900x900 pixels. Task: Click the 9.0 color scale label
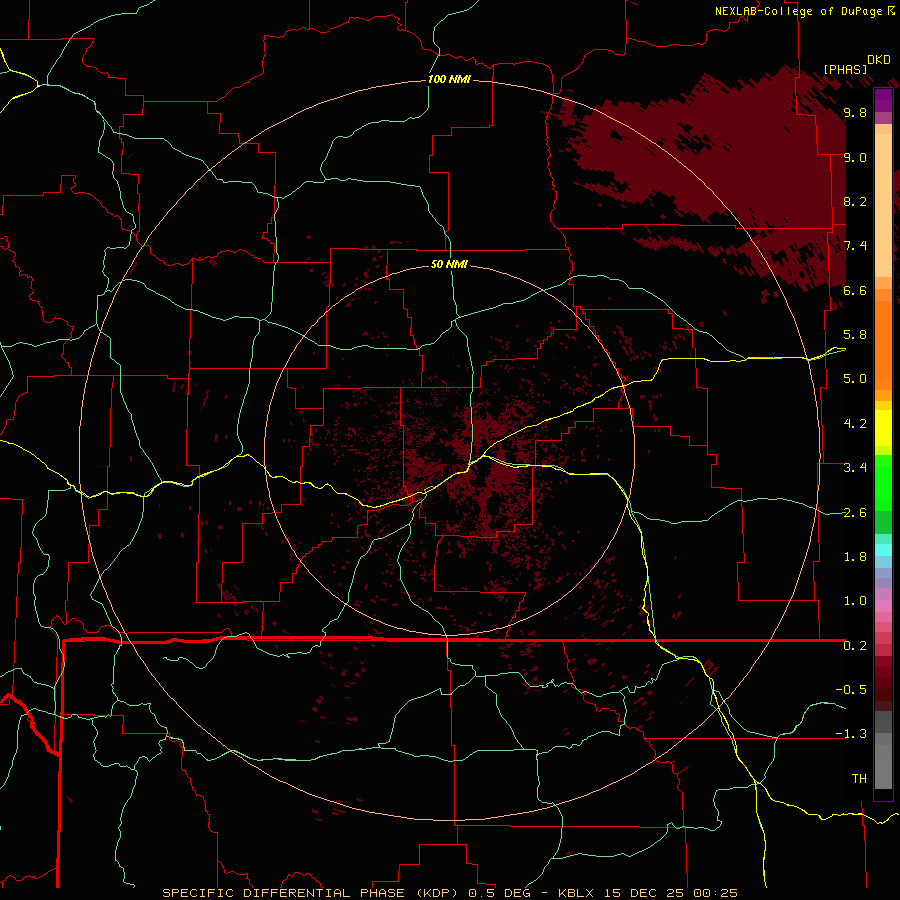pyautogui.click(x=855, y=157)
